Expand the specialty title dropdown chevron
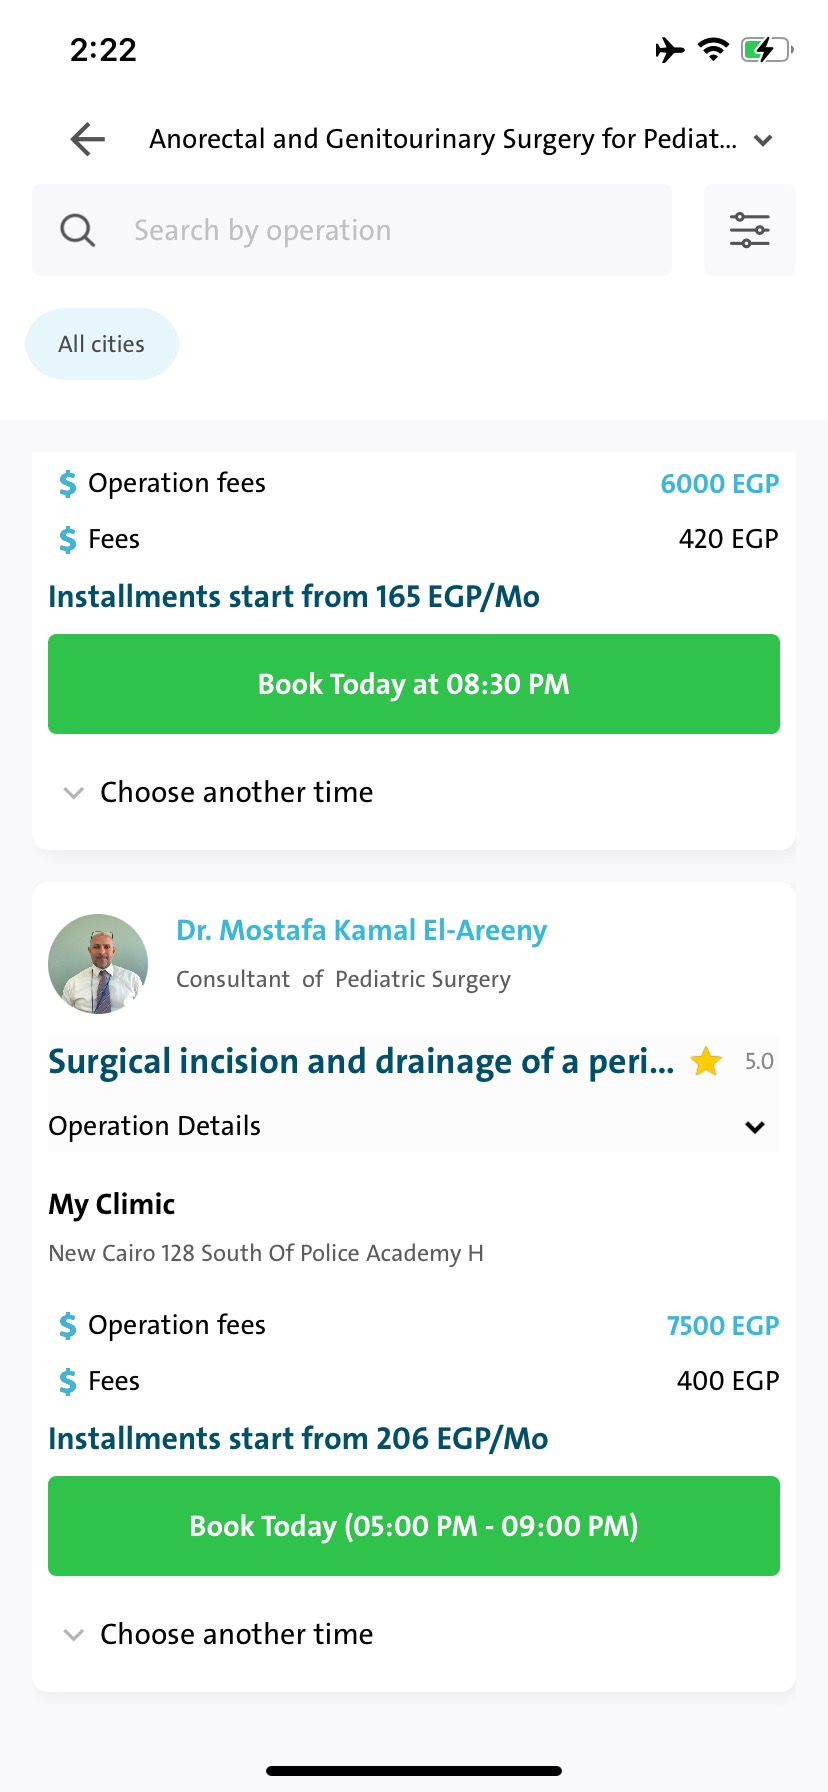The height and width of the screenshot is (1792, 828). point(763,140)
